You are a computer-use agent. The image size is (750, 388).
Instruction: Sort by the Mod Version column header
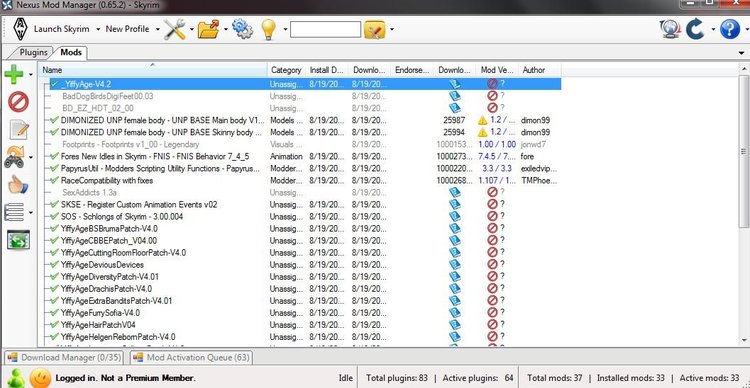pyautogui.click(x=497, y=70)
